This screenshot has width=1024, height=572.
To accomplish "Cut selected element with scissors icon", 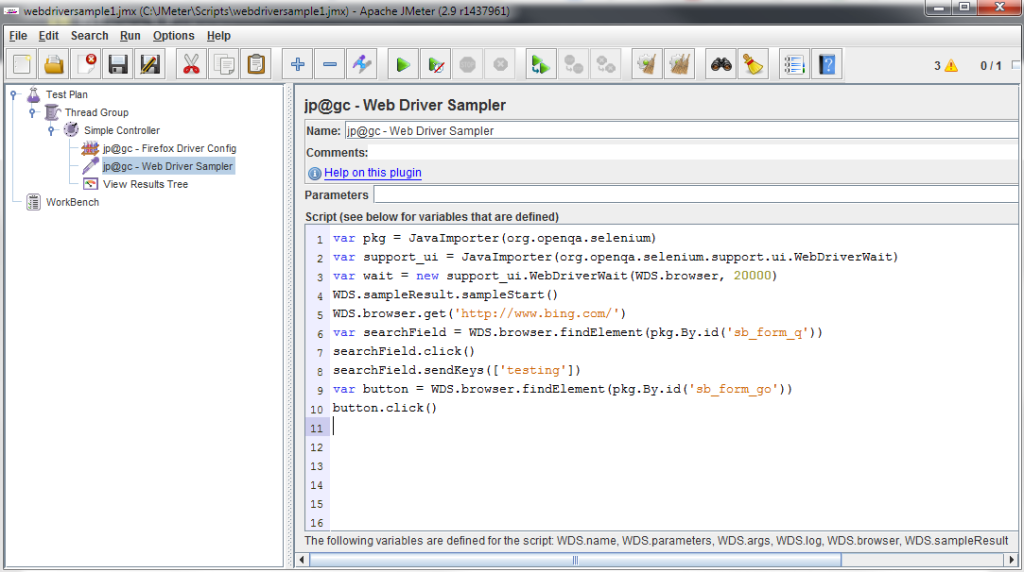I will 191,65.
